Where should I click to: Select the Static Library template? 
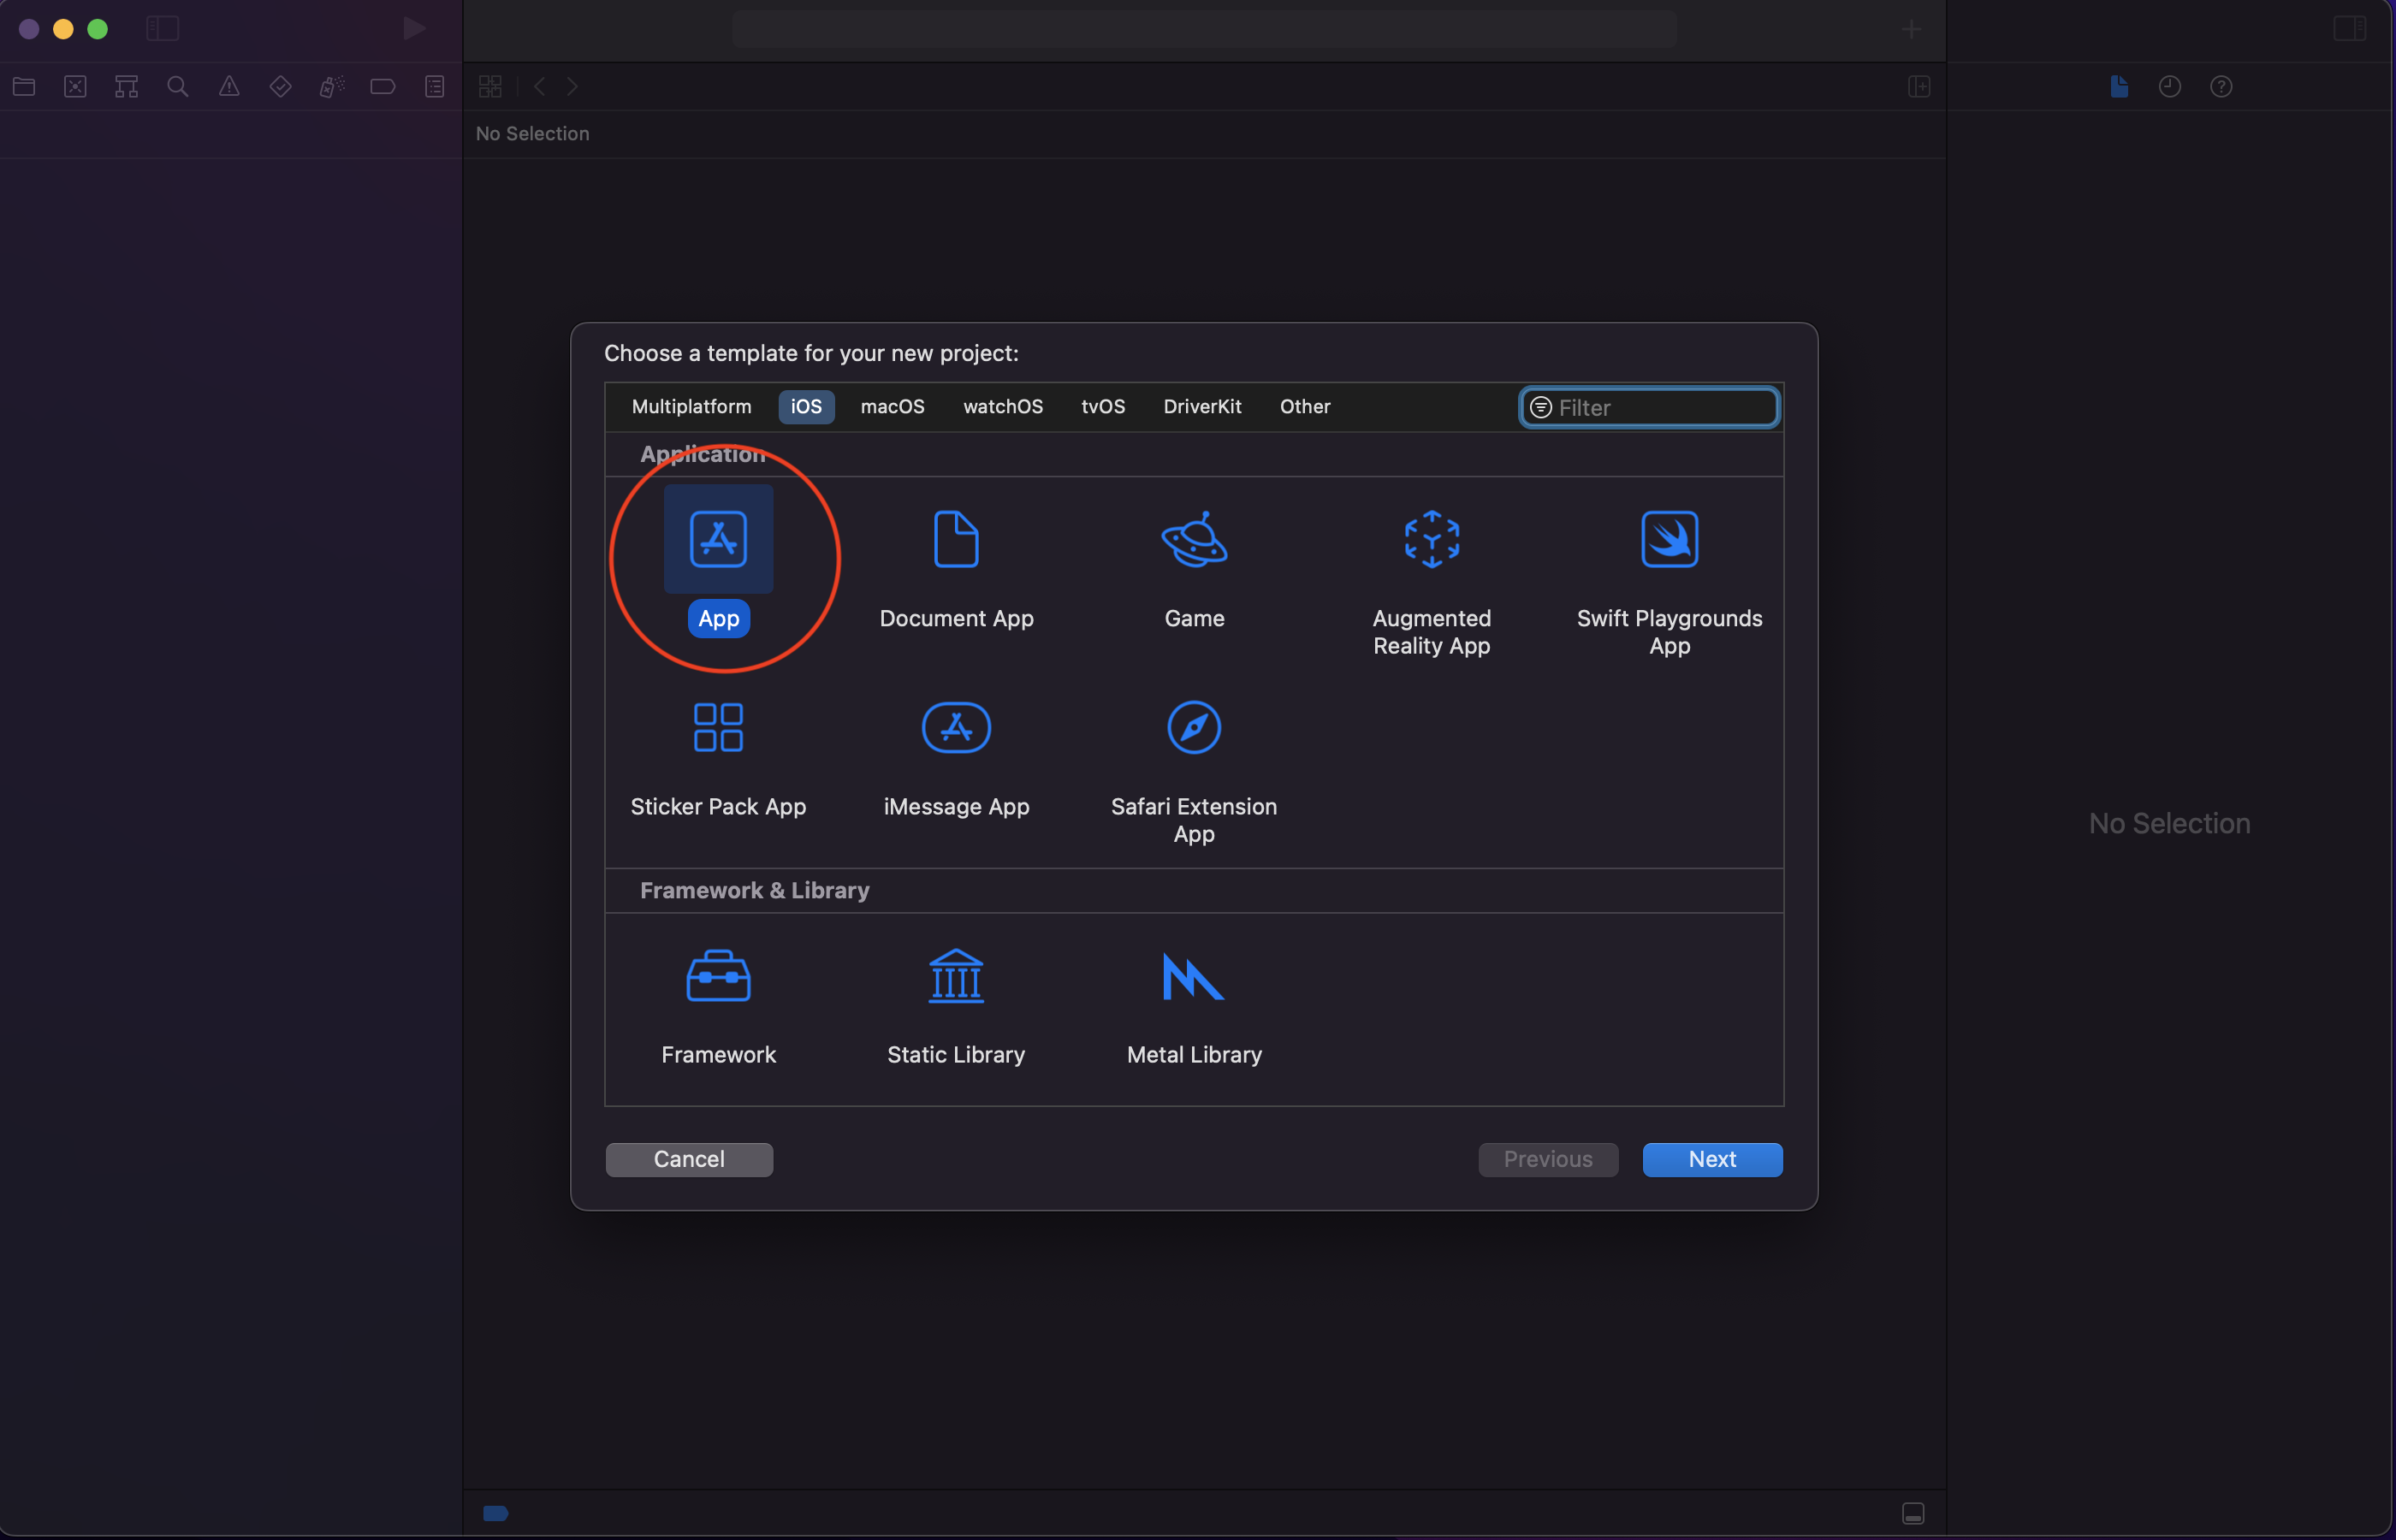click(956, 976)
